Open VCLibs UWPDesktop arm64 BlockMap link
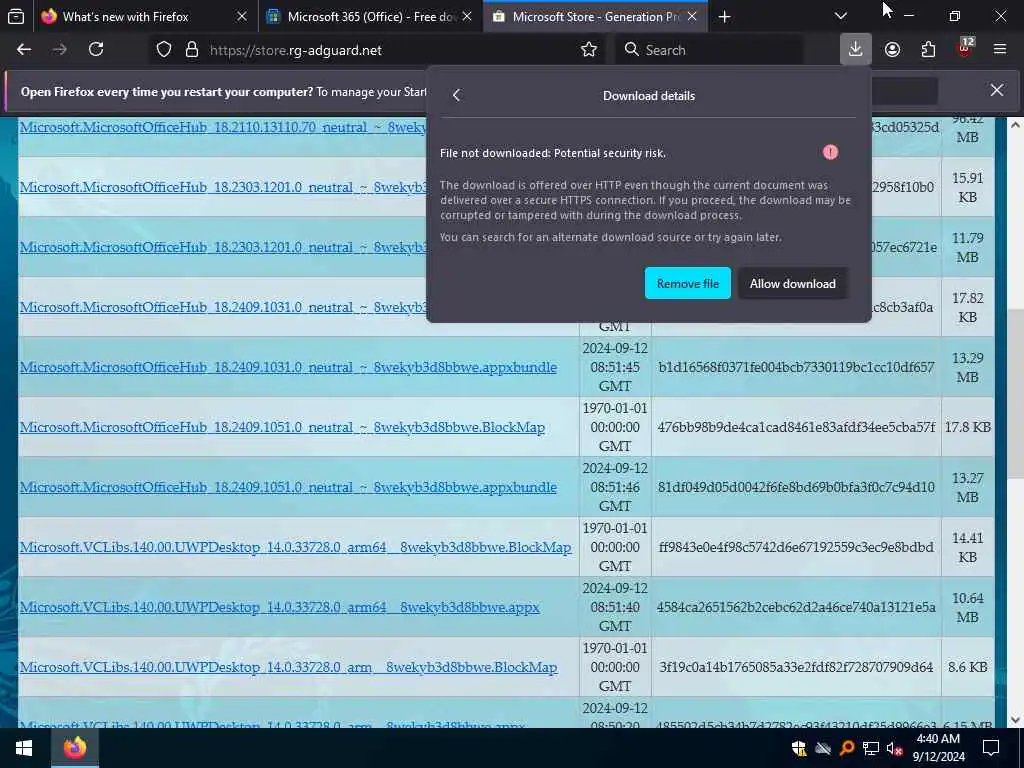Image resolution: width=1024 pixels, height=768 pixels. coord(295,547)
